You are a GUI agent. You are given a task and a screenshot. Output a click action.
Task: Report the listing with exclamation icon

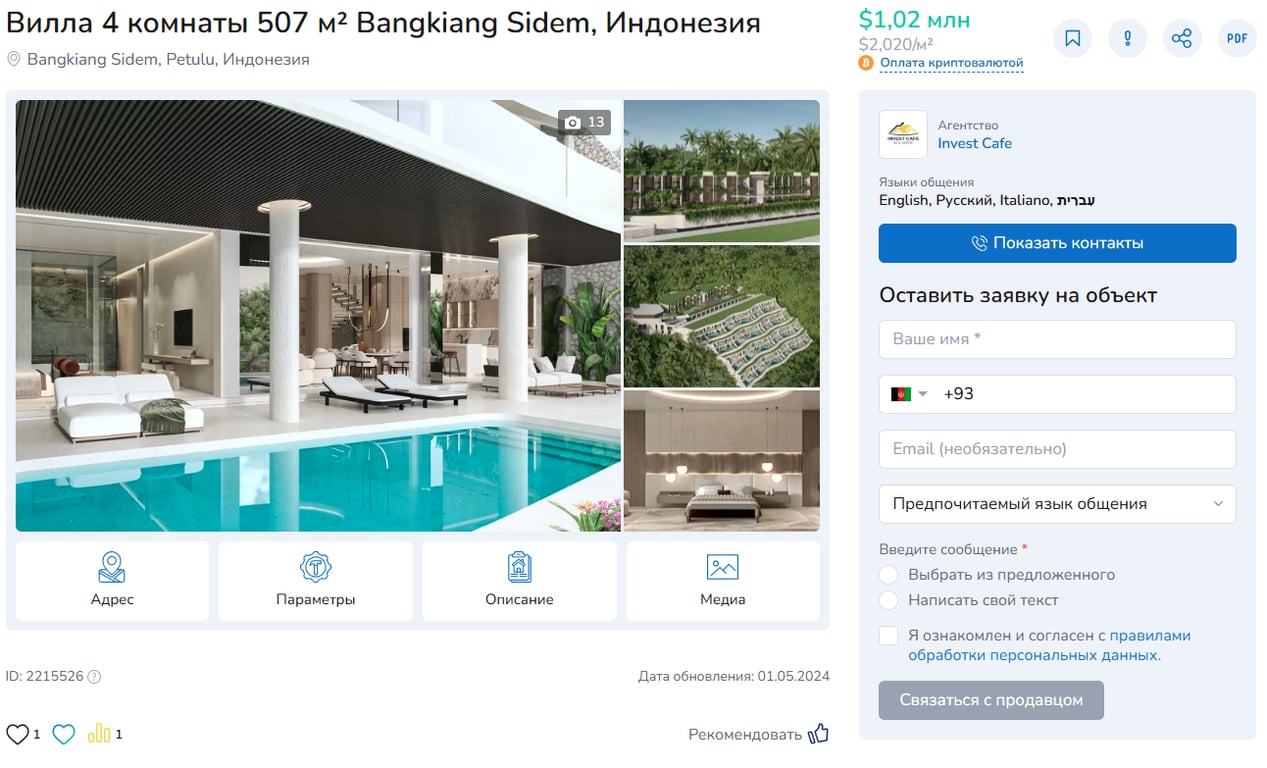tap(1127, 39)
